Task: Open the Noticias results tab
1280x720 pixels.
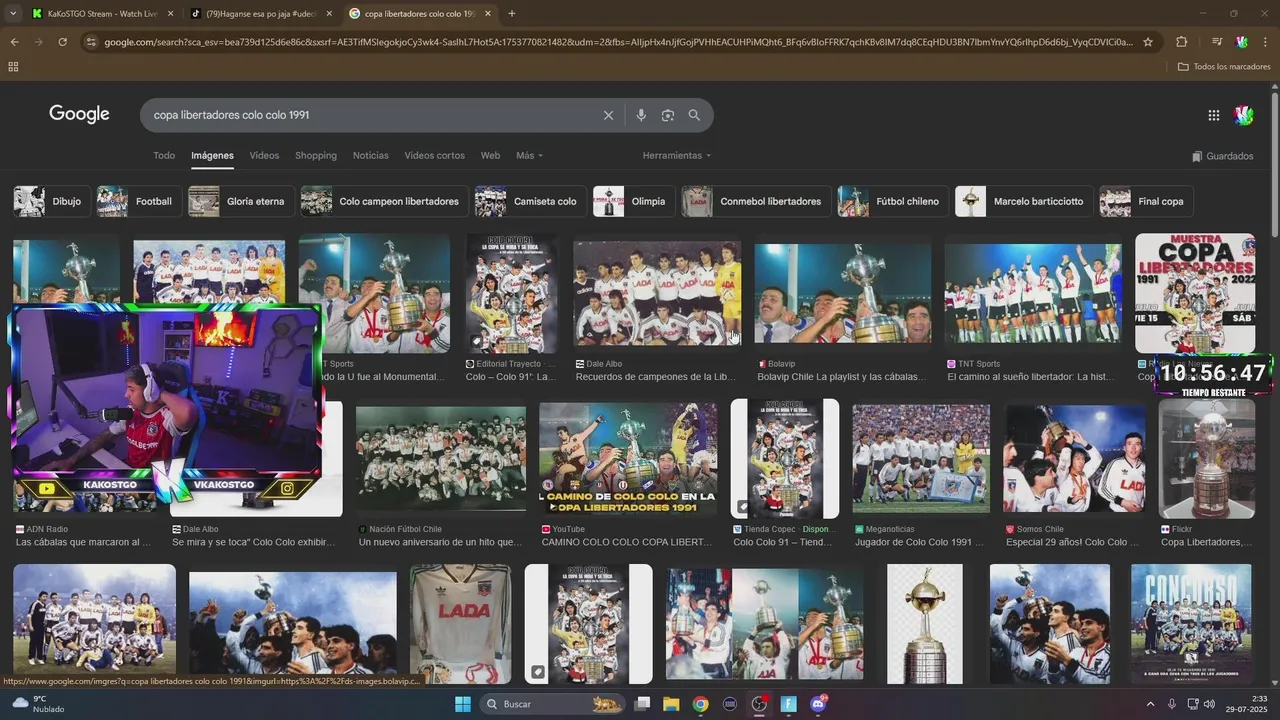Action: (371, 156)
